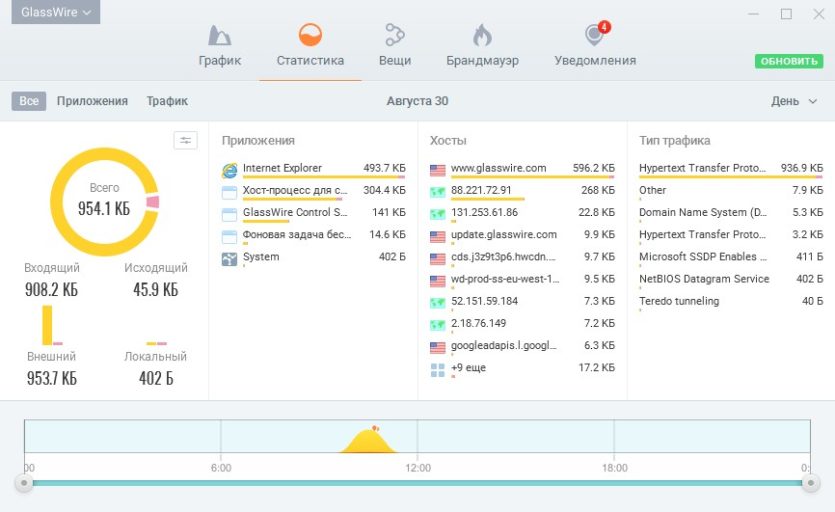Image resolution: width=835 pixels, height=512 pixels.
Task: Maximize the GlassWire window
Action: click(x=786, y=14)
